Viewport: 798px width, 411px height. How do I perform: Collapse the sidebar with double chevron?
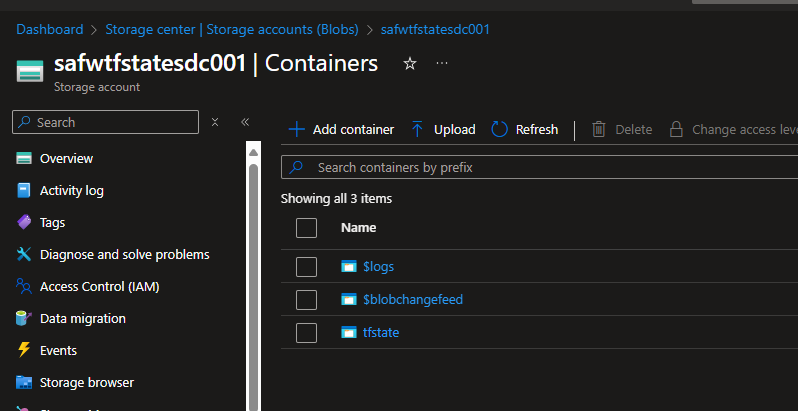pos(245,122)
